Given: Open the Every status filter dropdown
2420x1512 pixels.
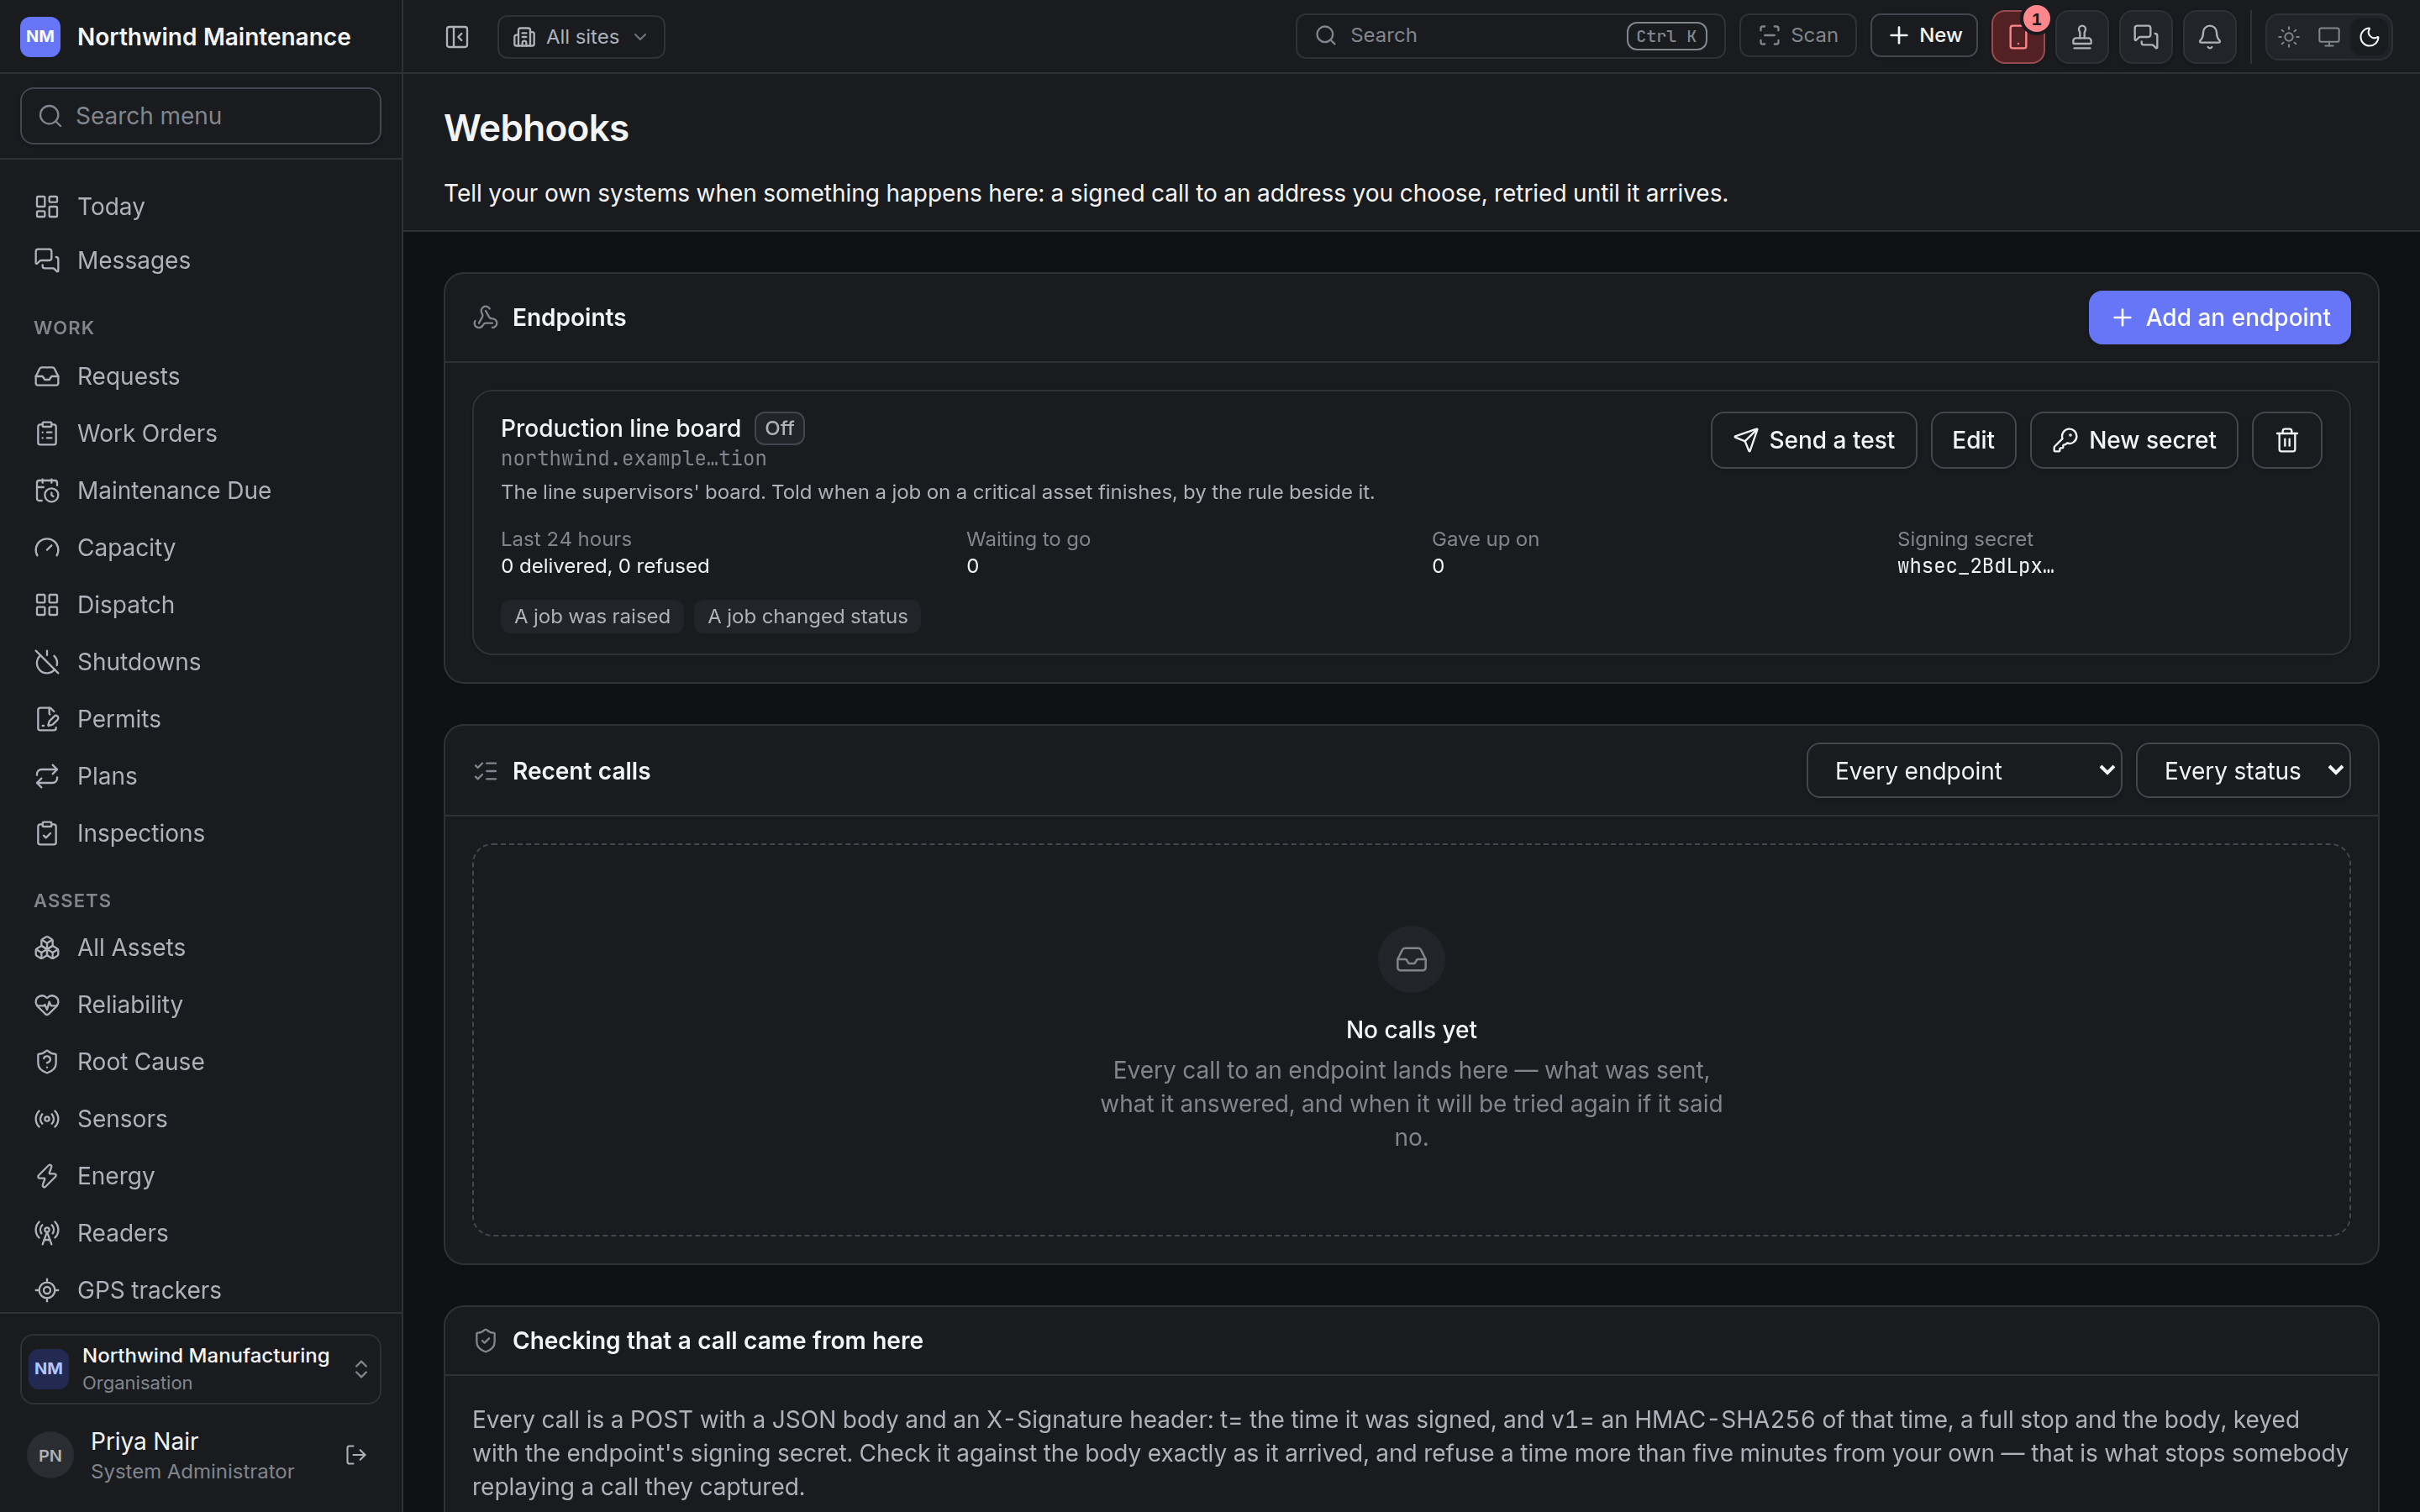Looking at the screenshot, I should pos(2242,770).
